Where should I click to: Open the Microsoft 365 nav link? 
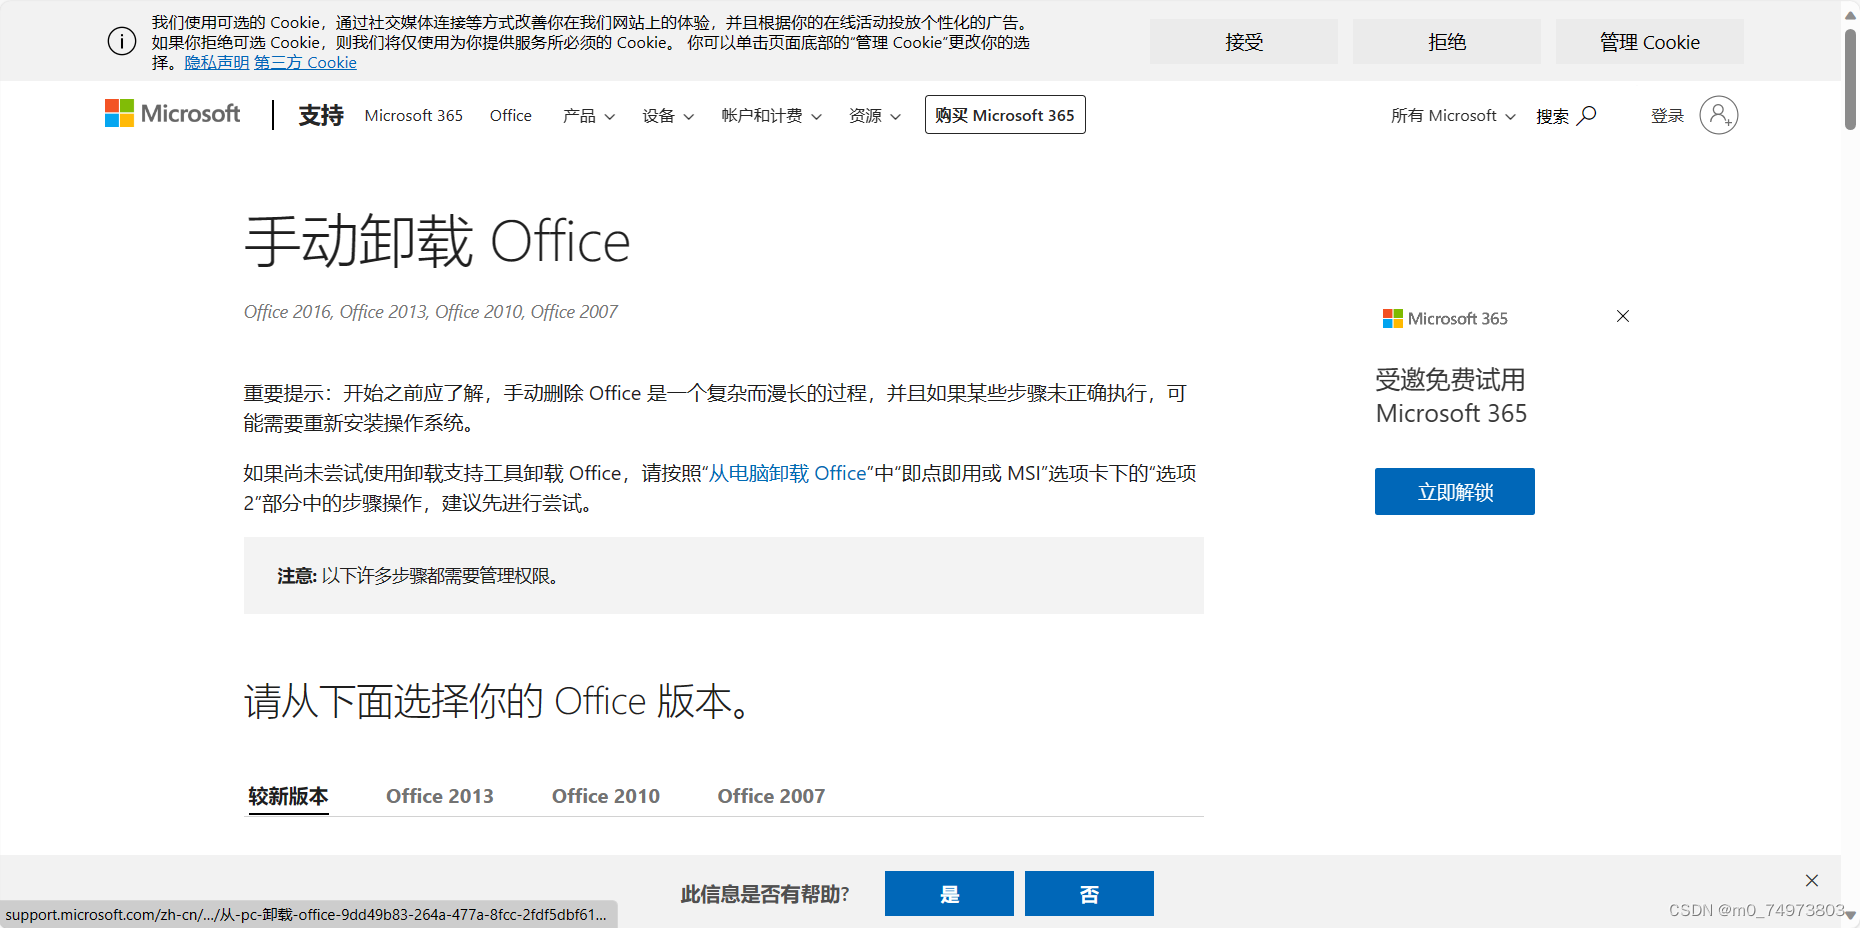[414, 116]
